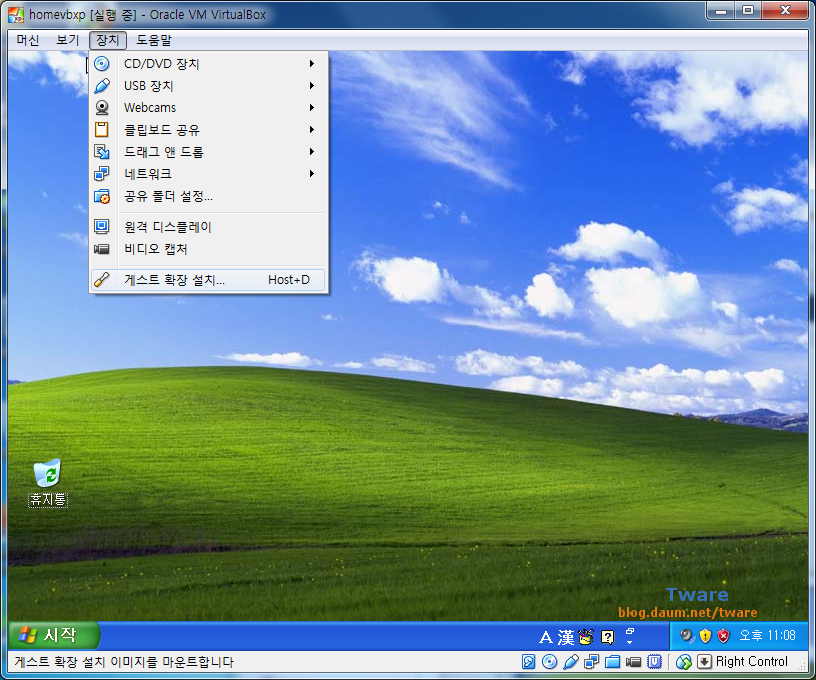816x680 pixels.
Task: Open 공유 폴더 설정... dialog entry
Action: click(x=209, y=196)
